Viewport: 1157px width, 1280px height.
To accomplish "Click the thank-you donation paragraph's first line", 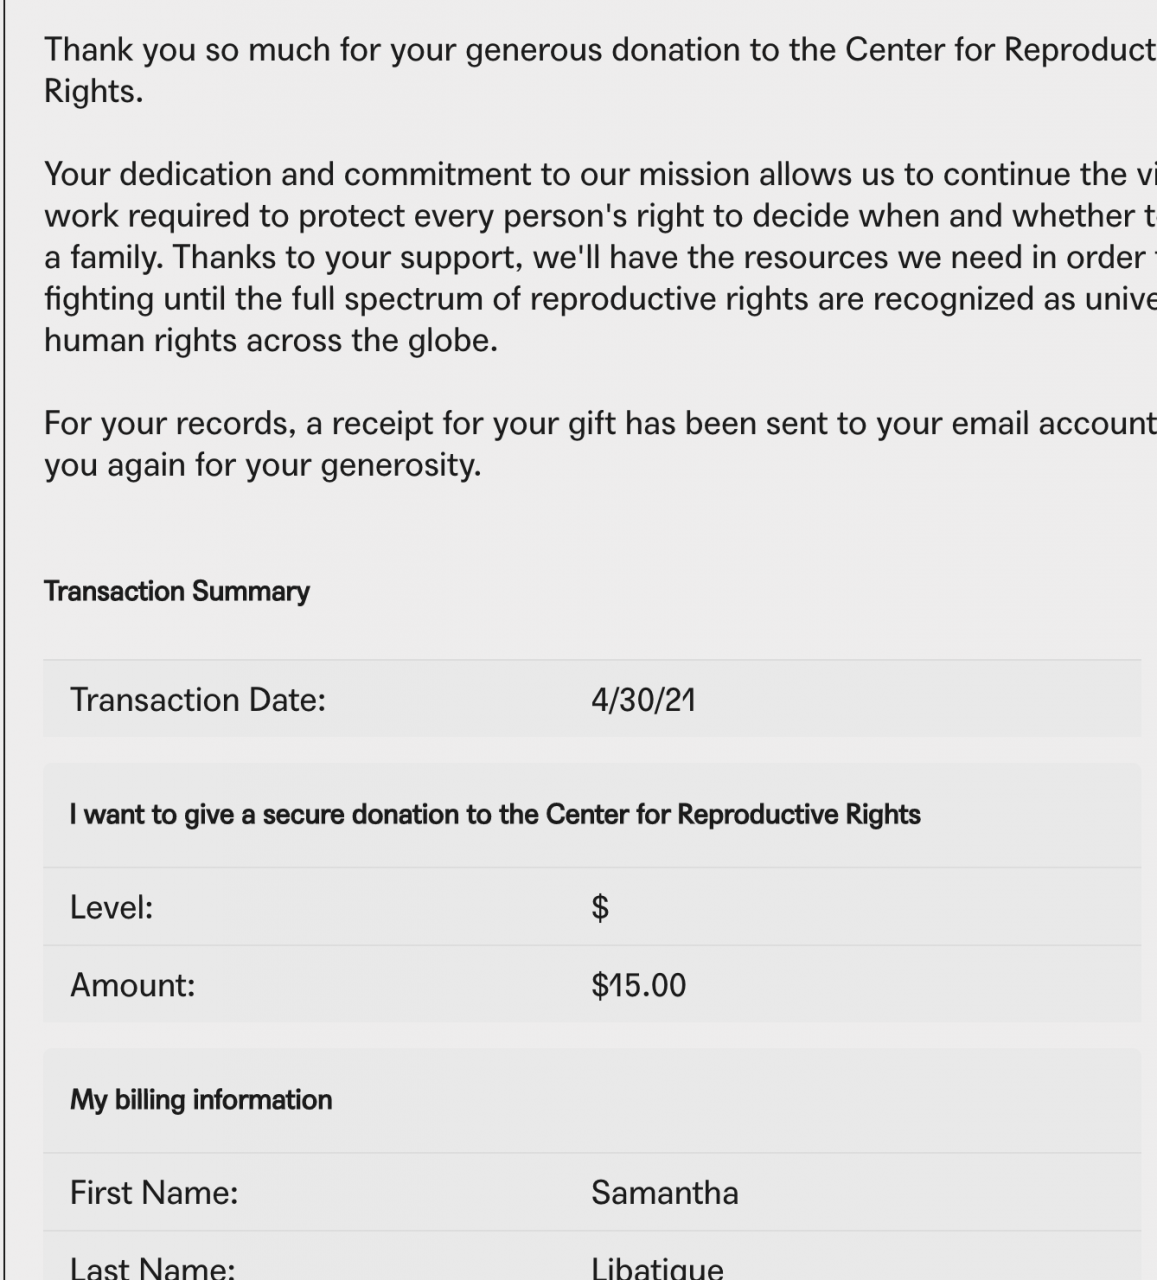I will click(600, 50).
